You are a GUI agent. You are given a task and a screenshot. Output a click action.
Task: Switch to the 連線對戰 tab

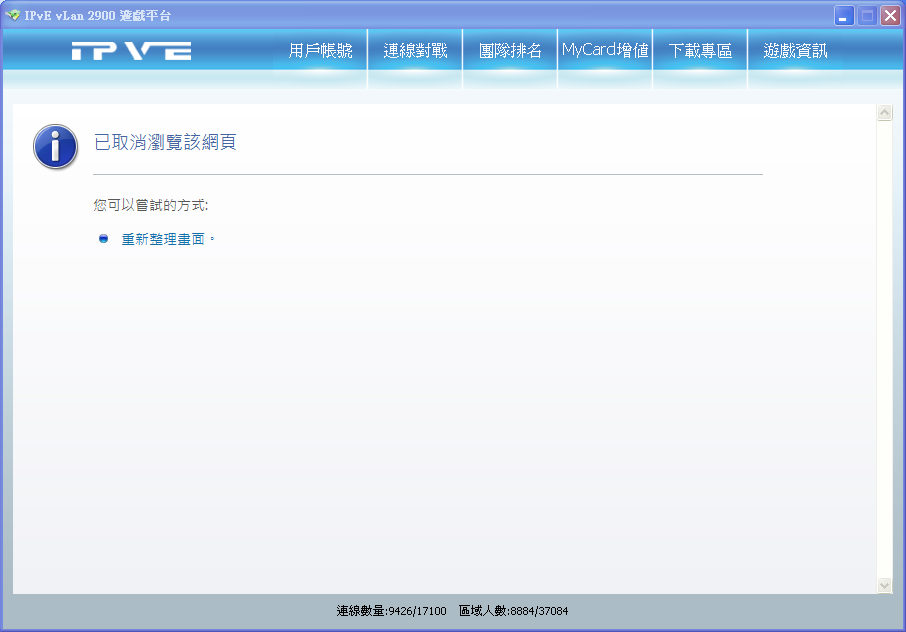415,51
